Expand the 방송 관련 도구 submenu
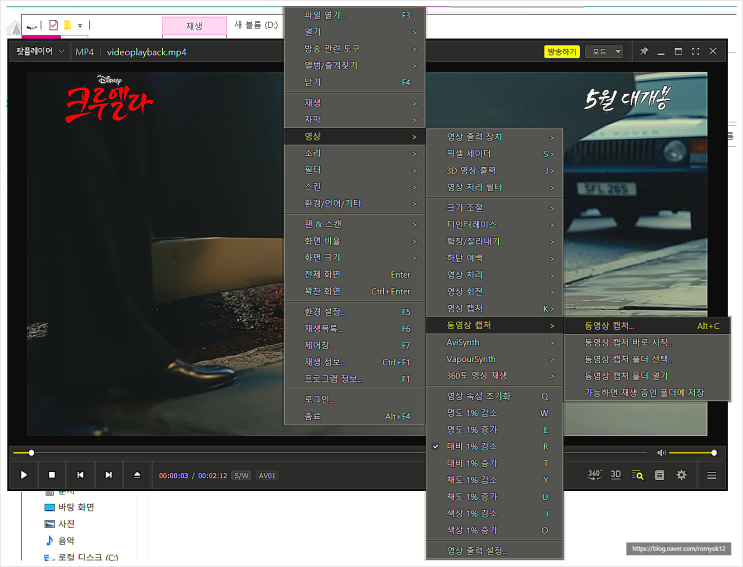This screenshot has height=567, width=743. click(354, 48)
